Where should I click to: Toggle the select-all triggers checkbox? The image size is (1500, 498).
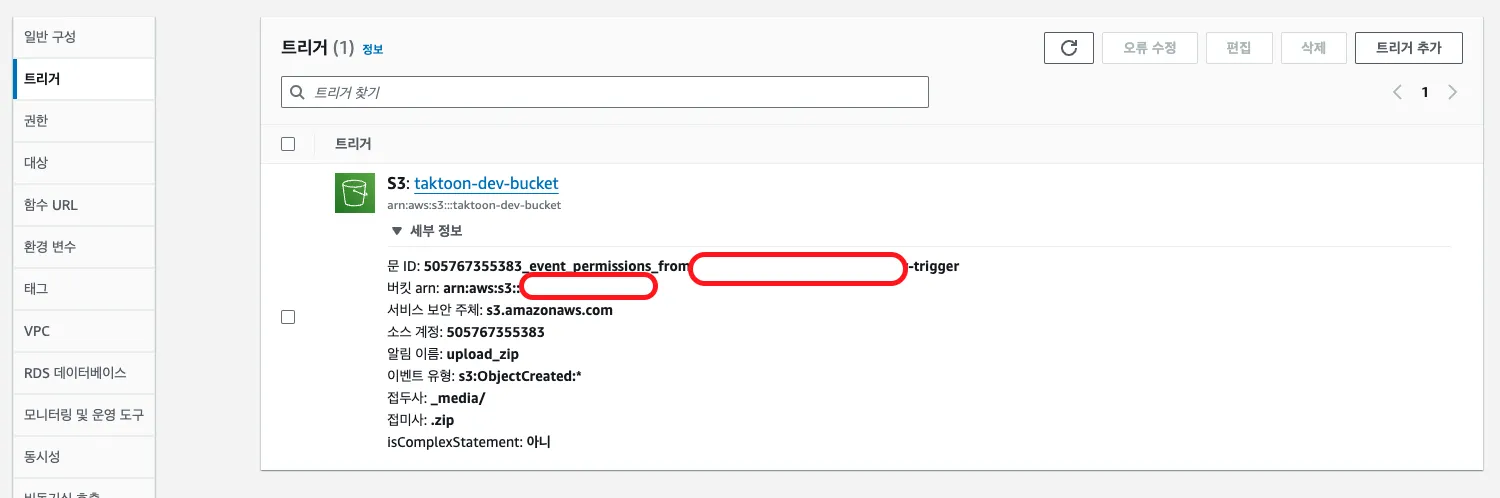[288, 144]
